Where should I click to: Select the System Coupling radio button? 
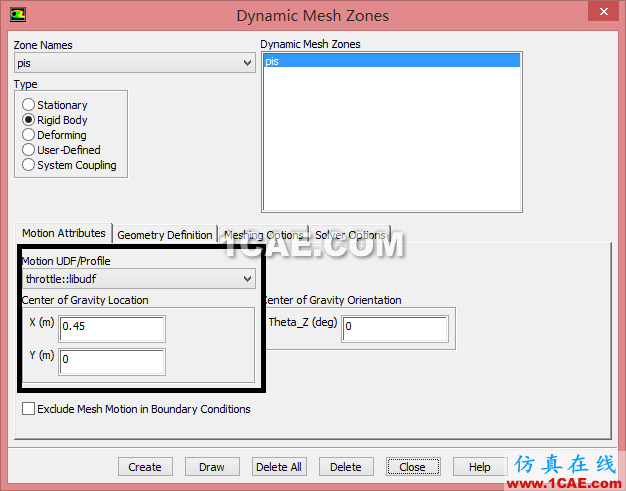(28, 165)
